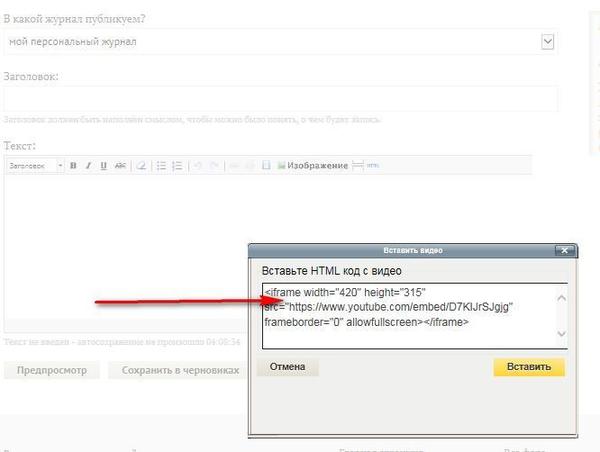Insert a bulleted list
The image size is (600, 452).
(160, 165)
